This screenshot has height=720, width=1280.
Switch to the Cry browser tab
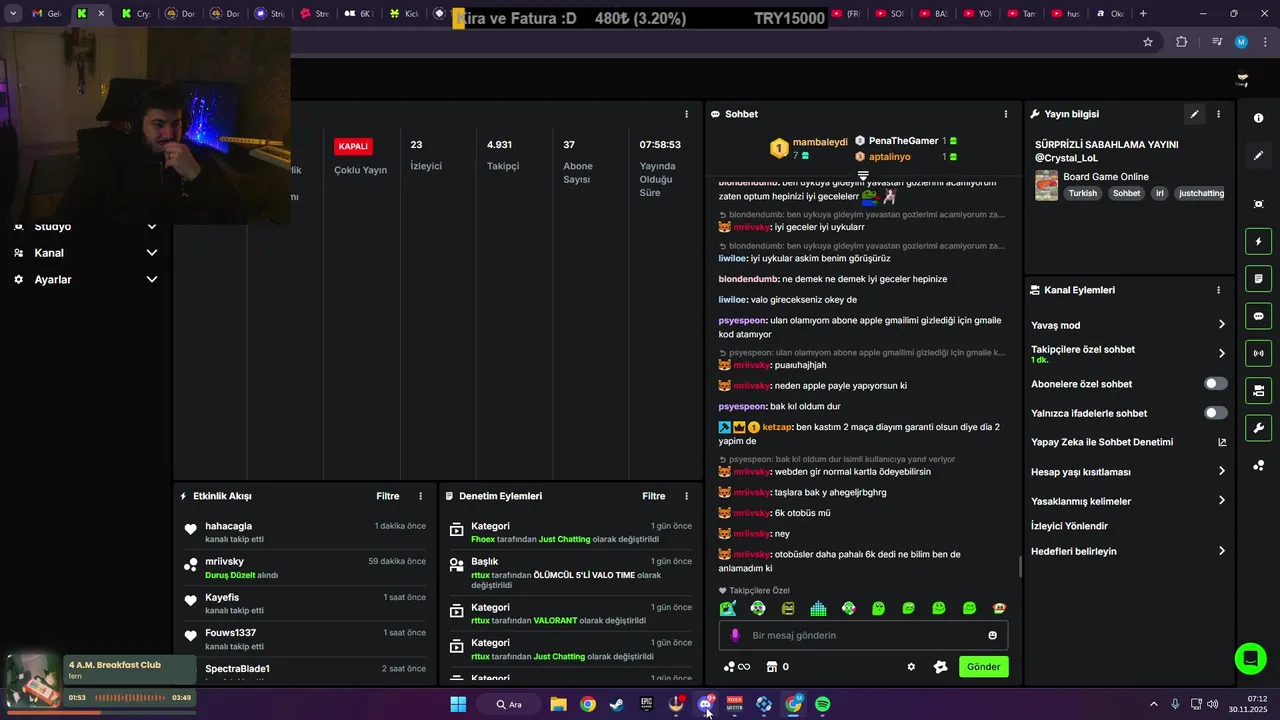point(135,14)
